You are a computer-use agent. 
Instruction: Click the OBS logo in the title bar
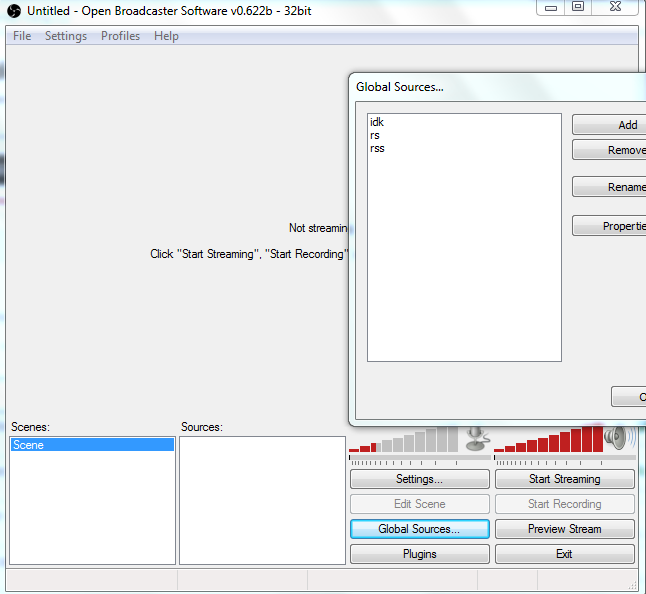click(x=14, y=11)
